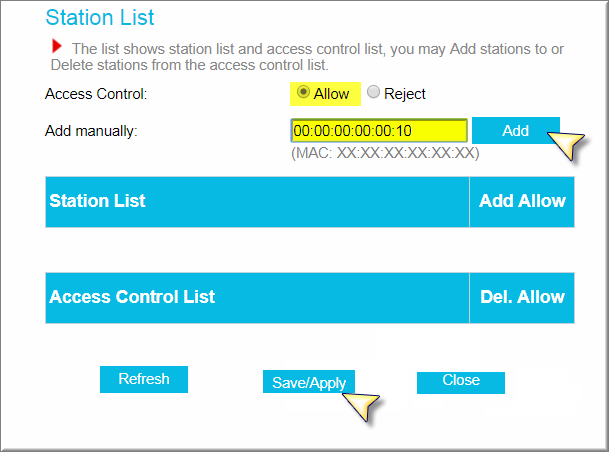Click the Add Allow column header
The width and height of the screenshot is (609, 452).
[522, 202]
